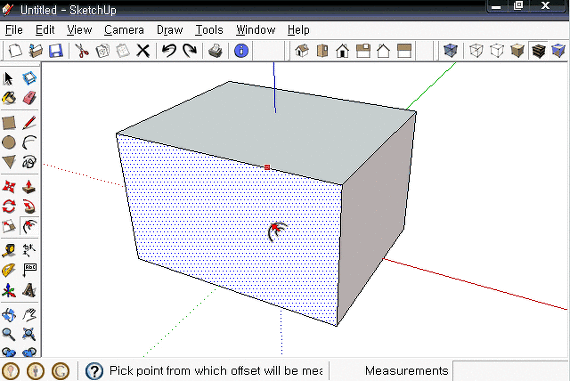Open the Draw menu

click(x=169, y=30)
